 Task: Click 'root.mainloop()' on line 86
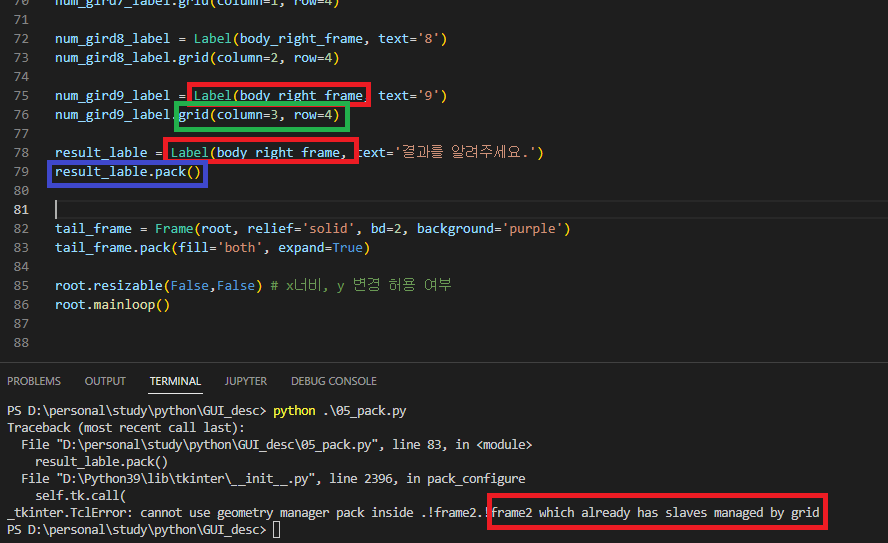click(112, 305)
